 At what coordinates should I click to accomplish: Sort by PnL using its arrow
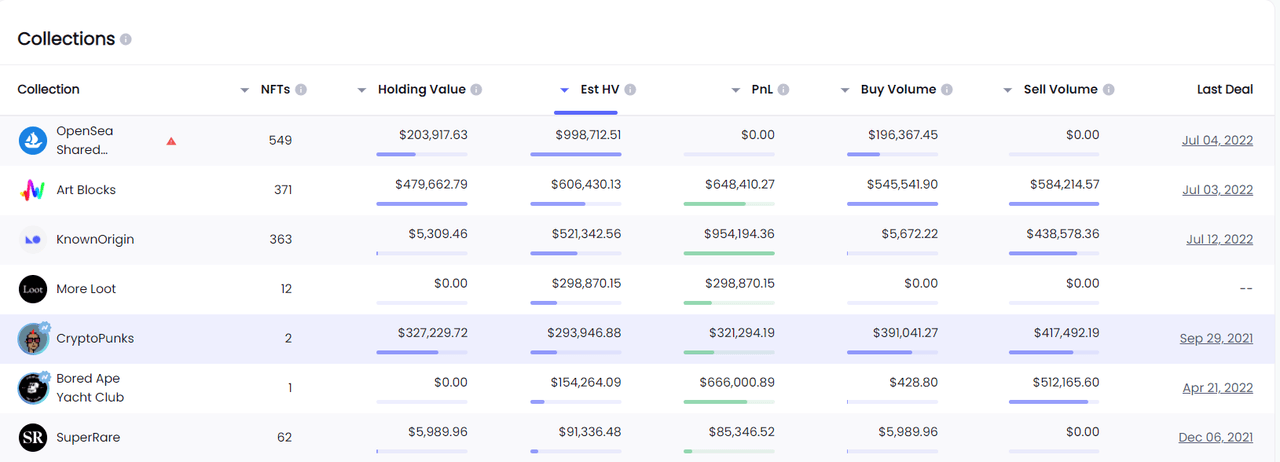tap(736, 90)
